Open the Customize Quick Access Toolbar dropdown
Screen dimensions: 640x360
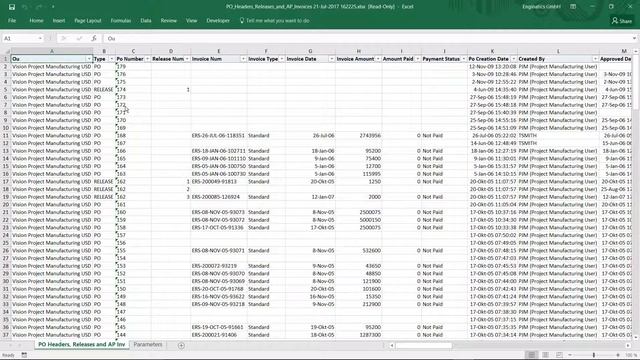pos(53,7)
